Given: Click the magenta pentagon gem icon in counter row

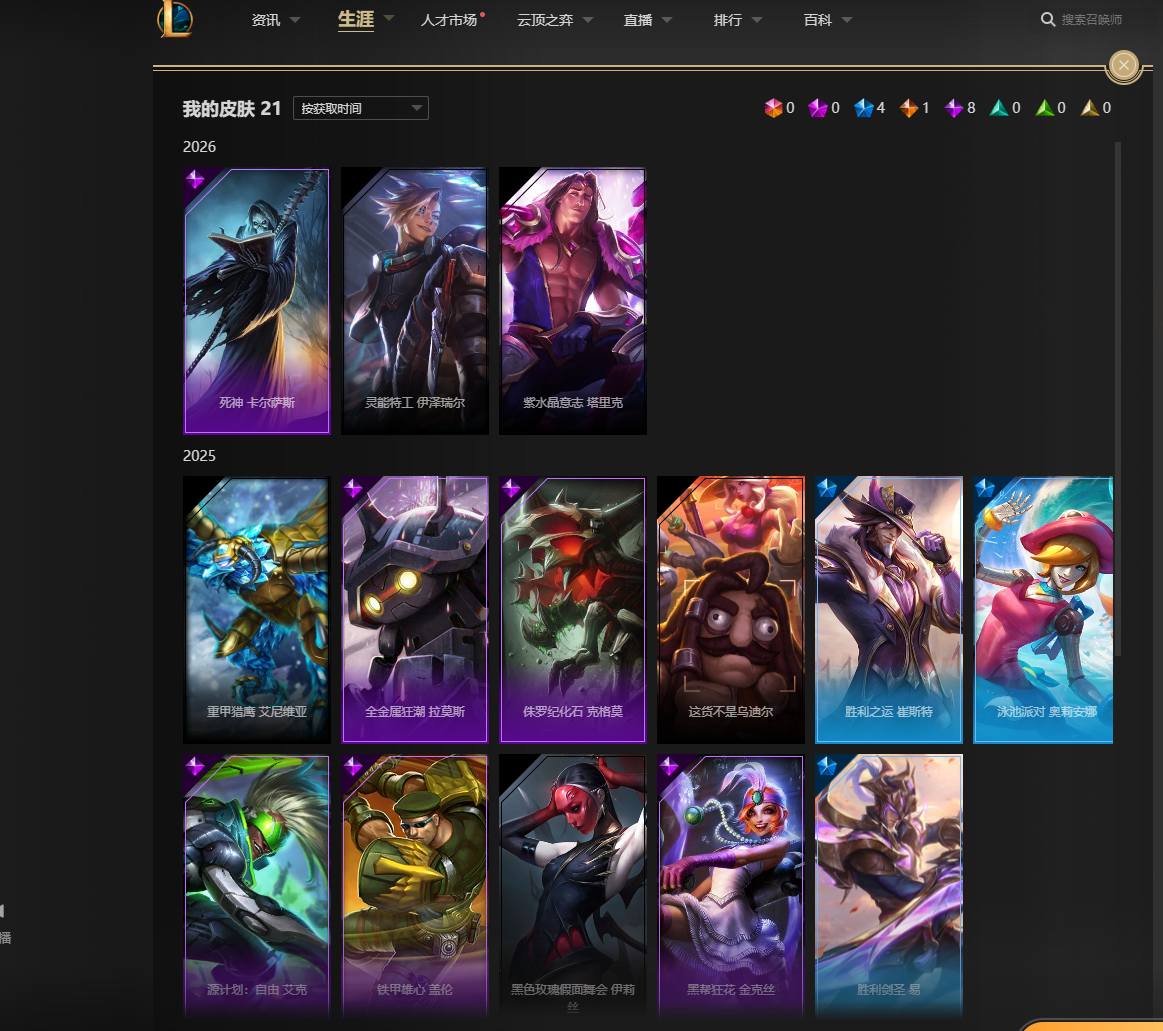Looking at the screenshot, I should point(817,108).
